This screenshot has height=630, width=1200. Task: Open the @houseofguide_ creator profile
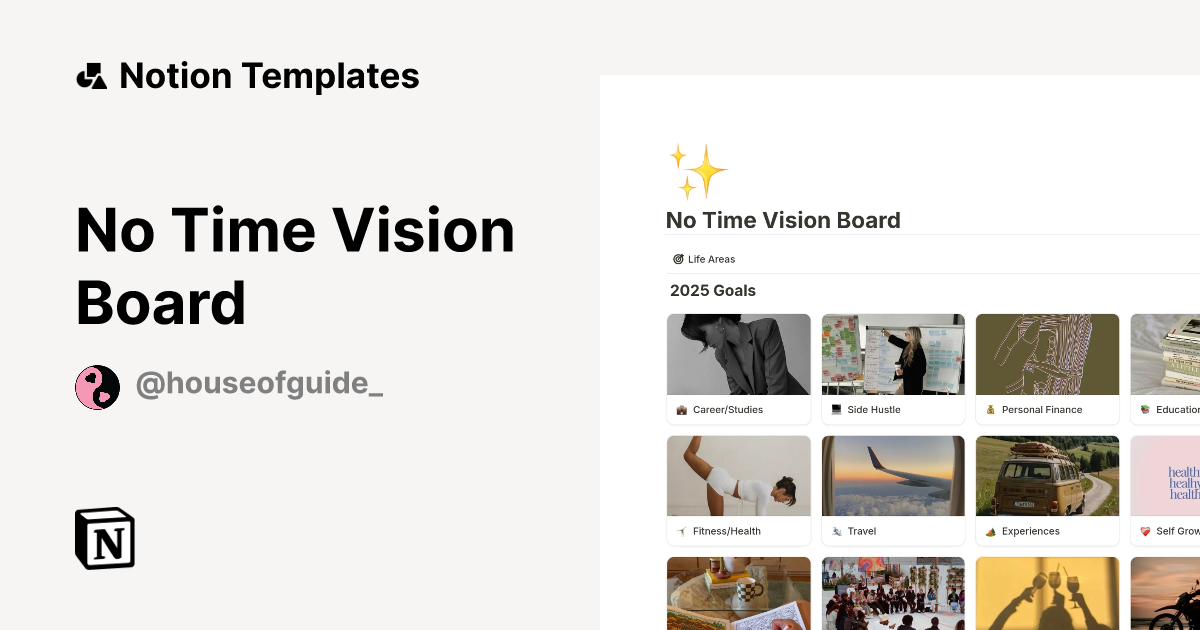coord(260,383)
